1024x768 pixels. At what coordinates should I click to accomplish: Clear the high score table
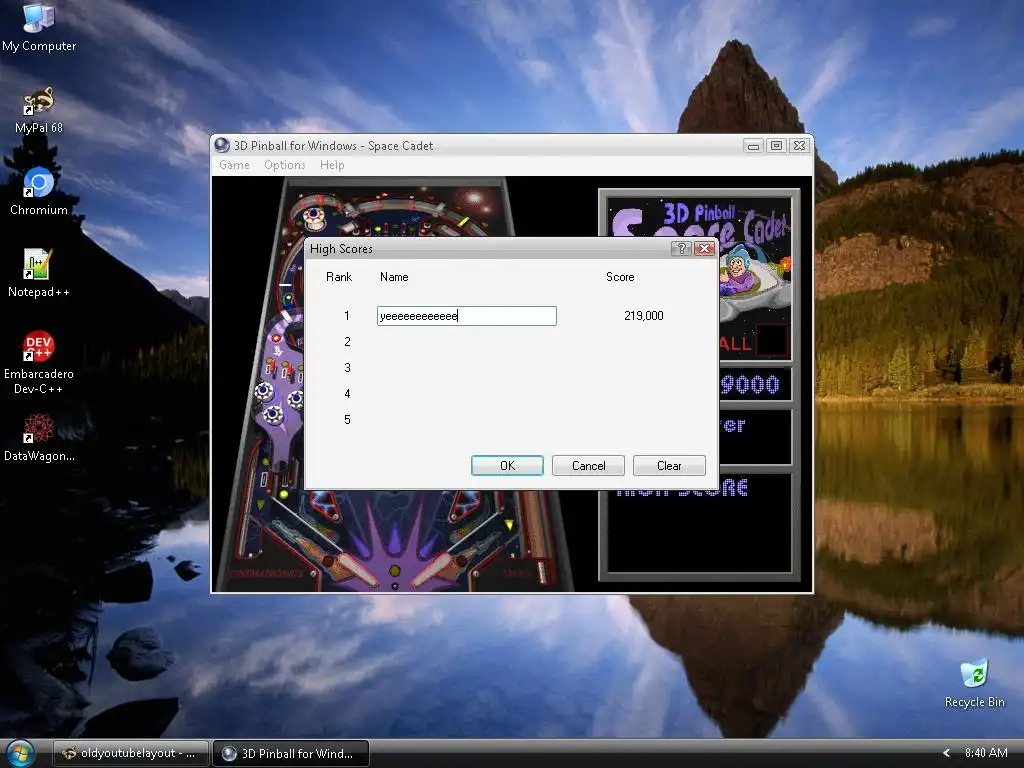[x=669, y=466]
